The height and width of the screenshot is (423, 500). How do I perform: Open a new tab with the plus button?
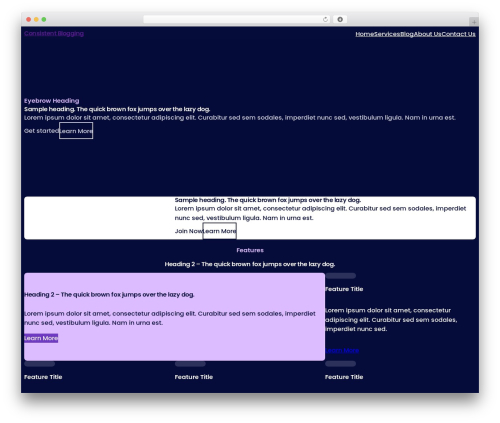coord(474,22)
